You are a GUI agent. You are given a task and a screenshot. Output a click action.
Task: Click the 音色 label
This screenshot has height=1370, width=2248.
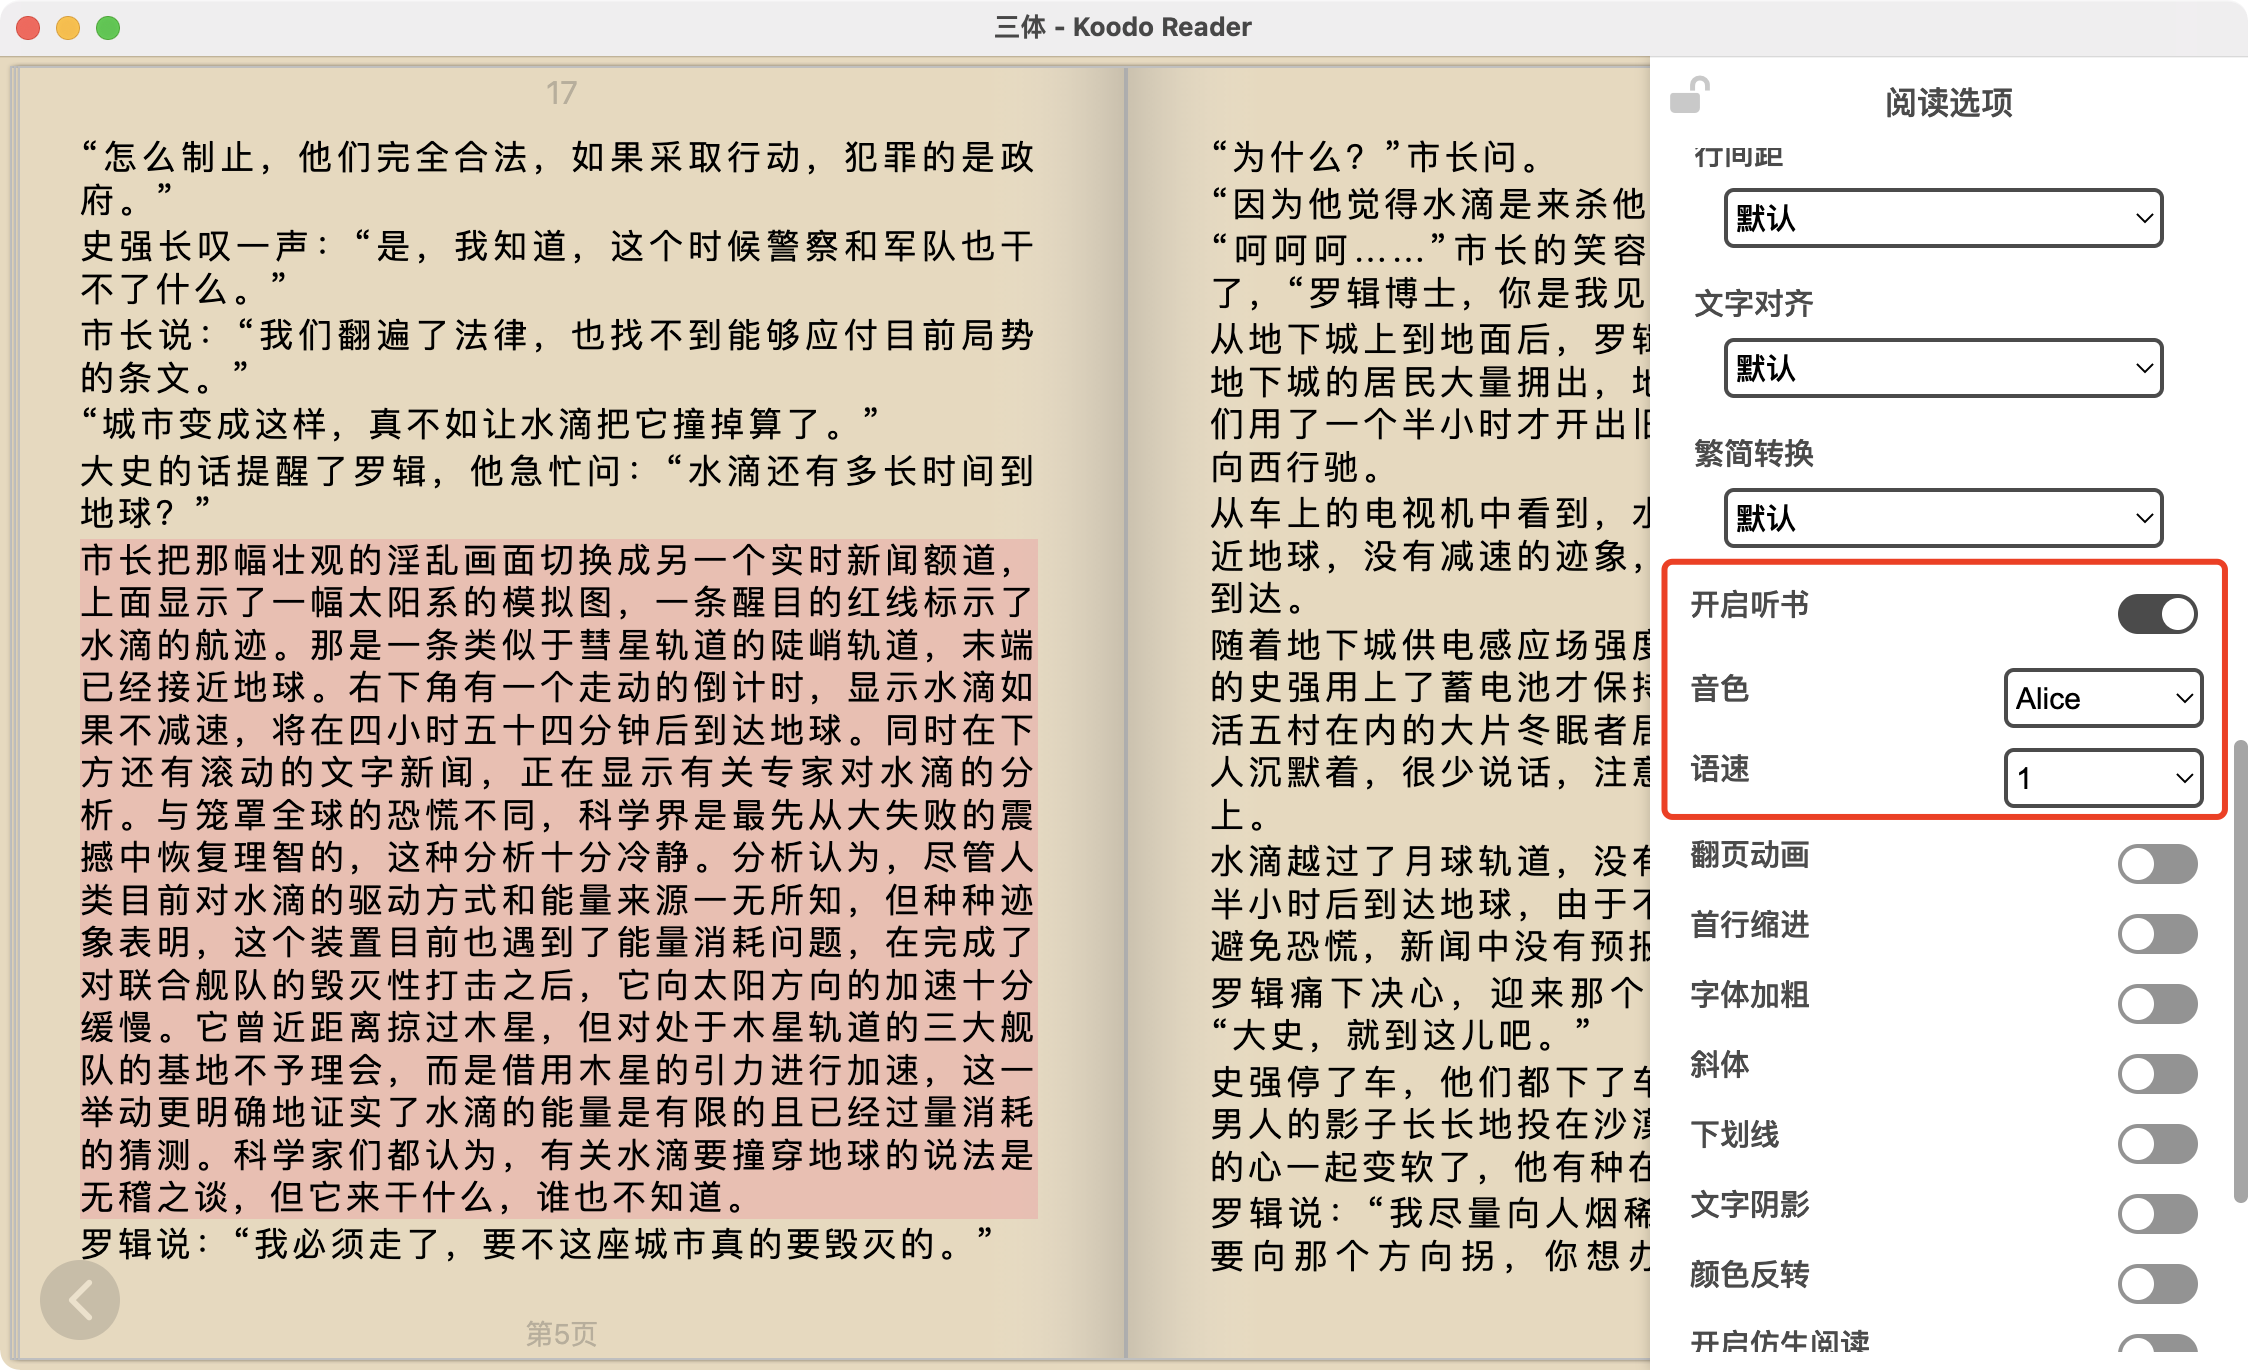(1719, 688)
